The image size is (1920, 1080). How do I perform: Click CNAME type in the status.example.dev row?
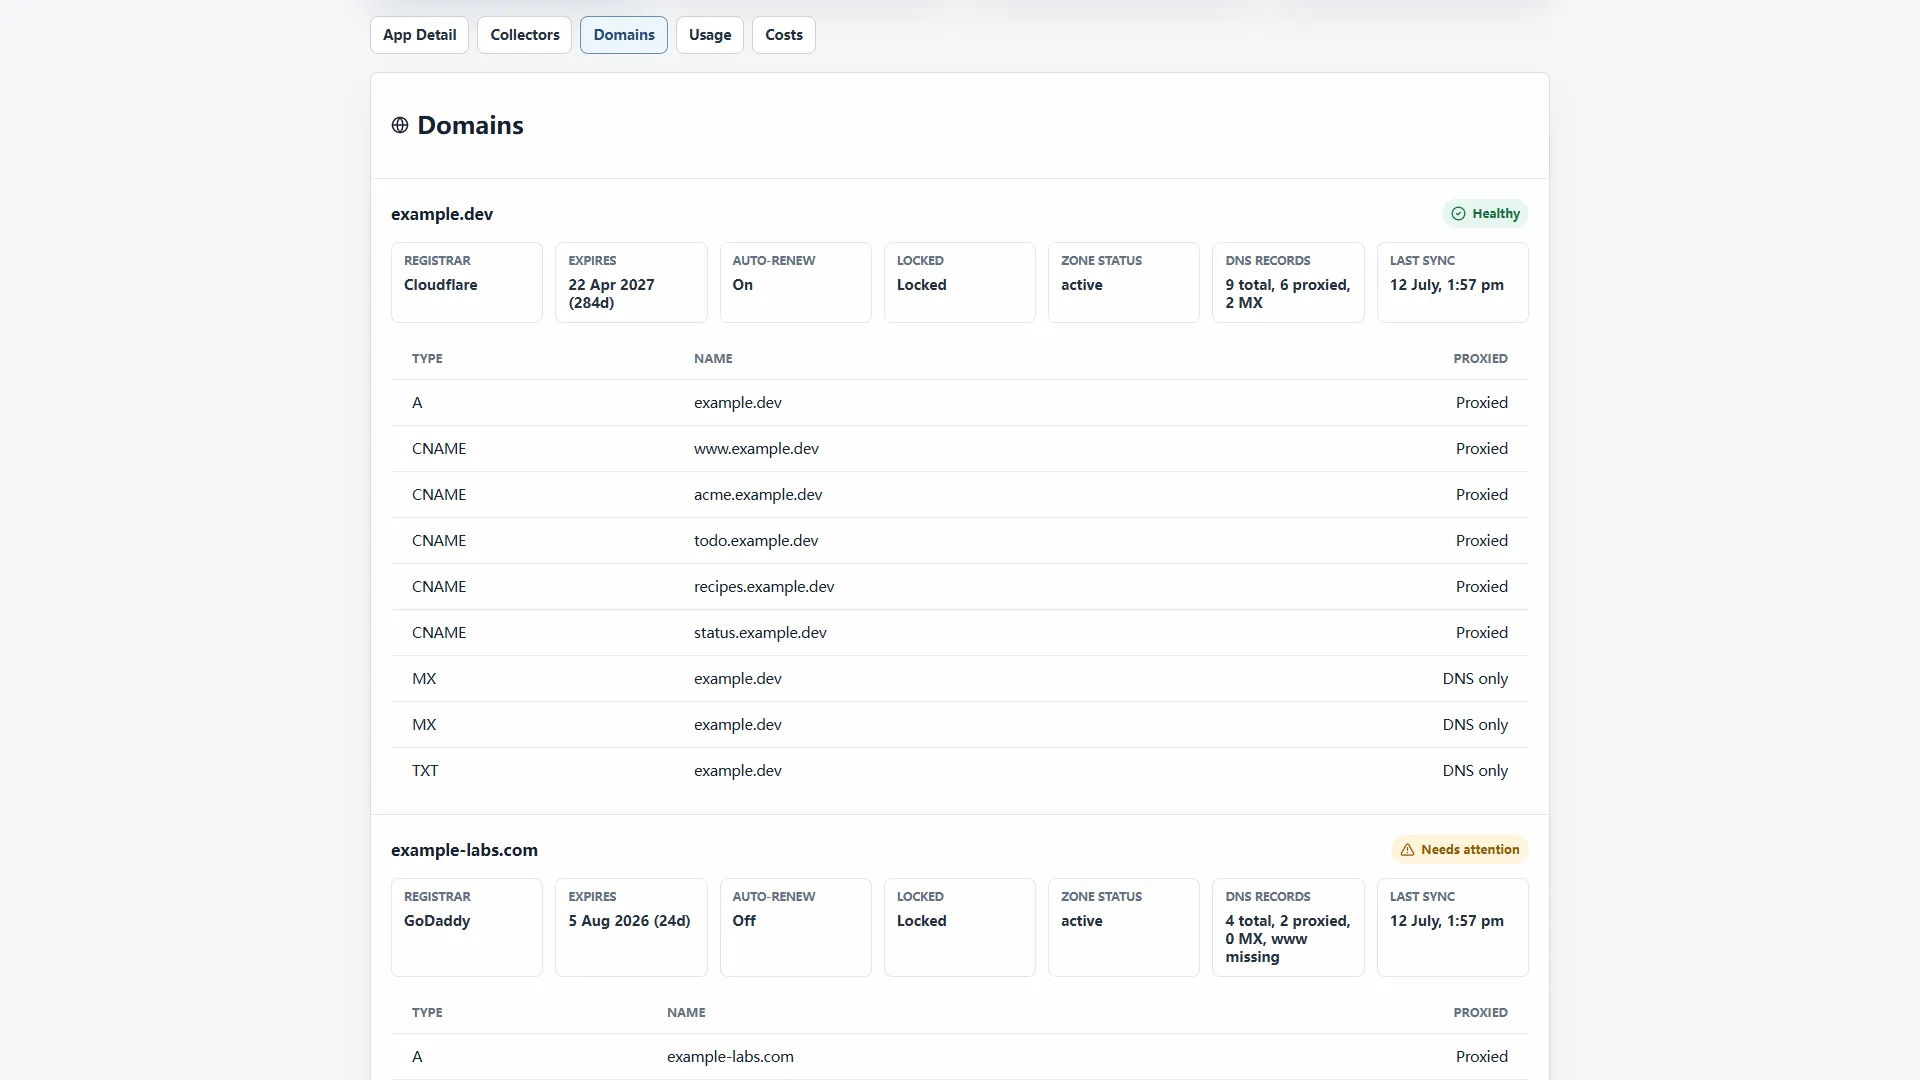[439, 633]
